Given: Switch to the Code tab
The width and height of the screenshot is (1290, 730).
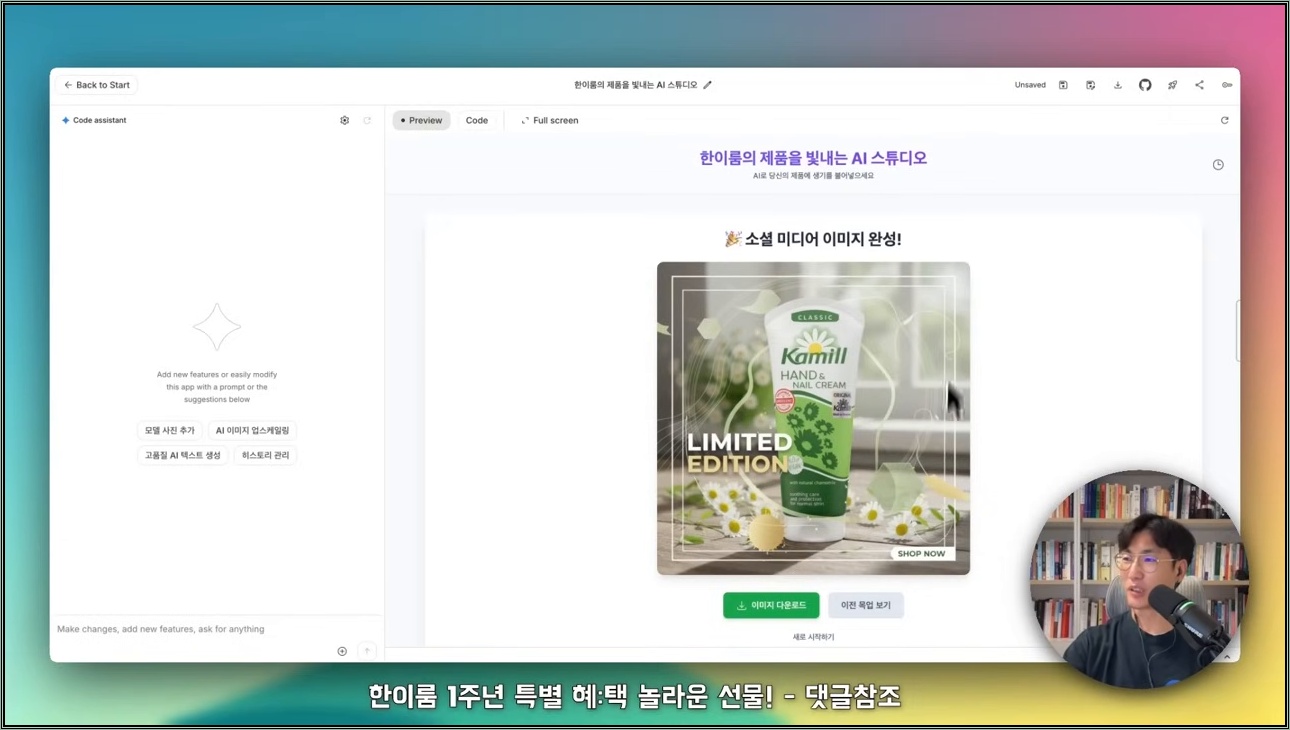Looking at the screenshot, I should [477, 120].
